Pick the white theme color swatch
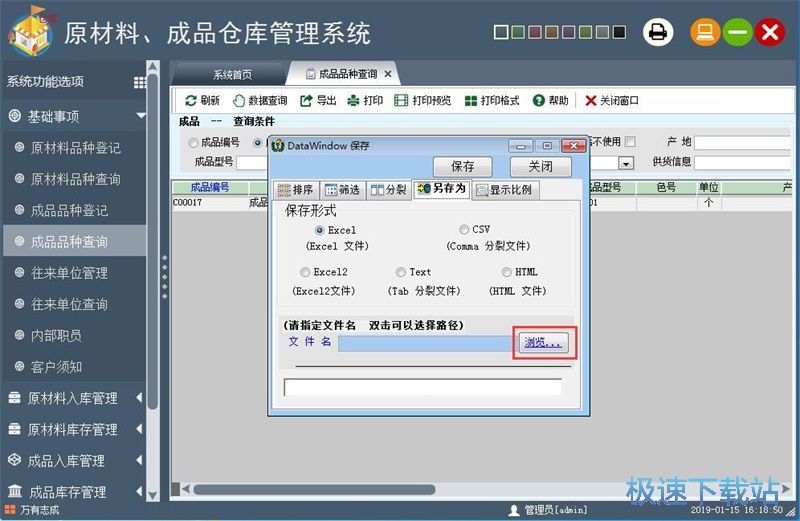 coord(501,33)
